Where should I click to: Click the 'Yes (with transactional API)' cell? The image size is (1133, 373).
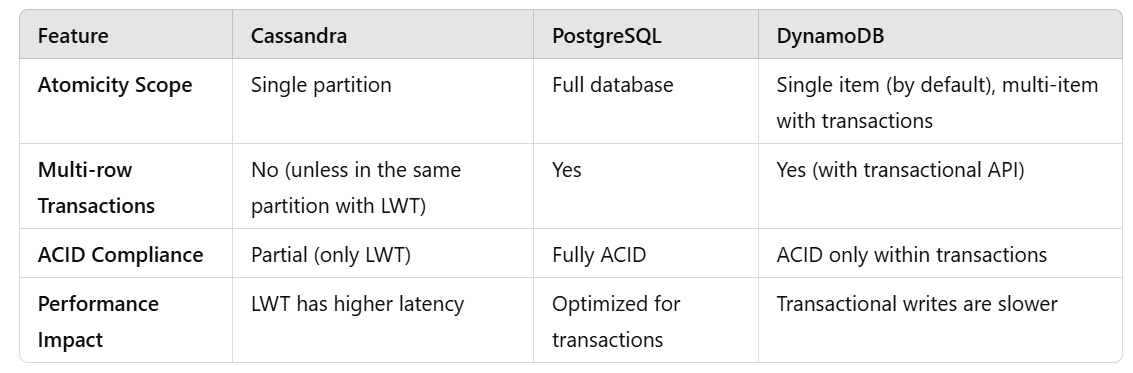(x=900, y=171)
